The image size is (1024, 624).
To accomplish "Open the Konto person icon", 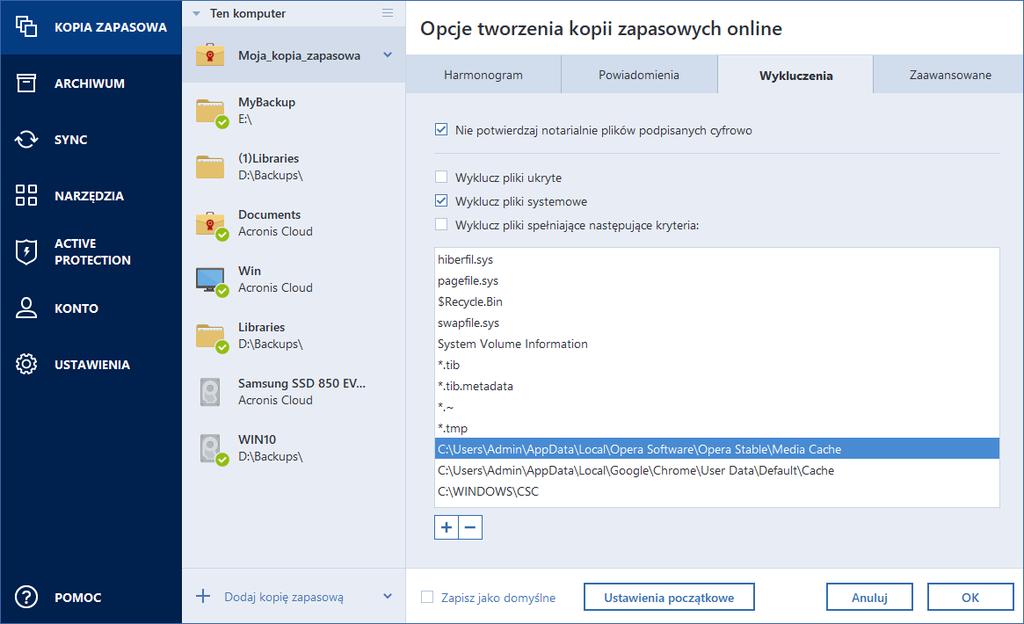I will (26, 307).
